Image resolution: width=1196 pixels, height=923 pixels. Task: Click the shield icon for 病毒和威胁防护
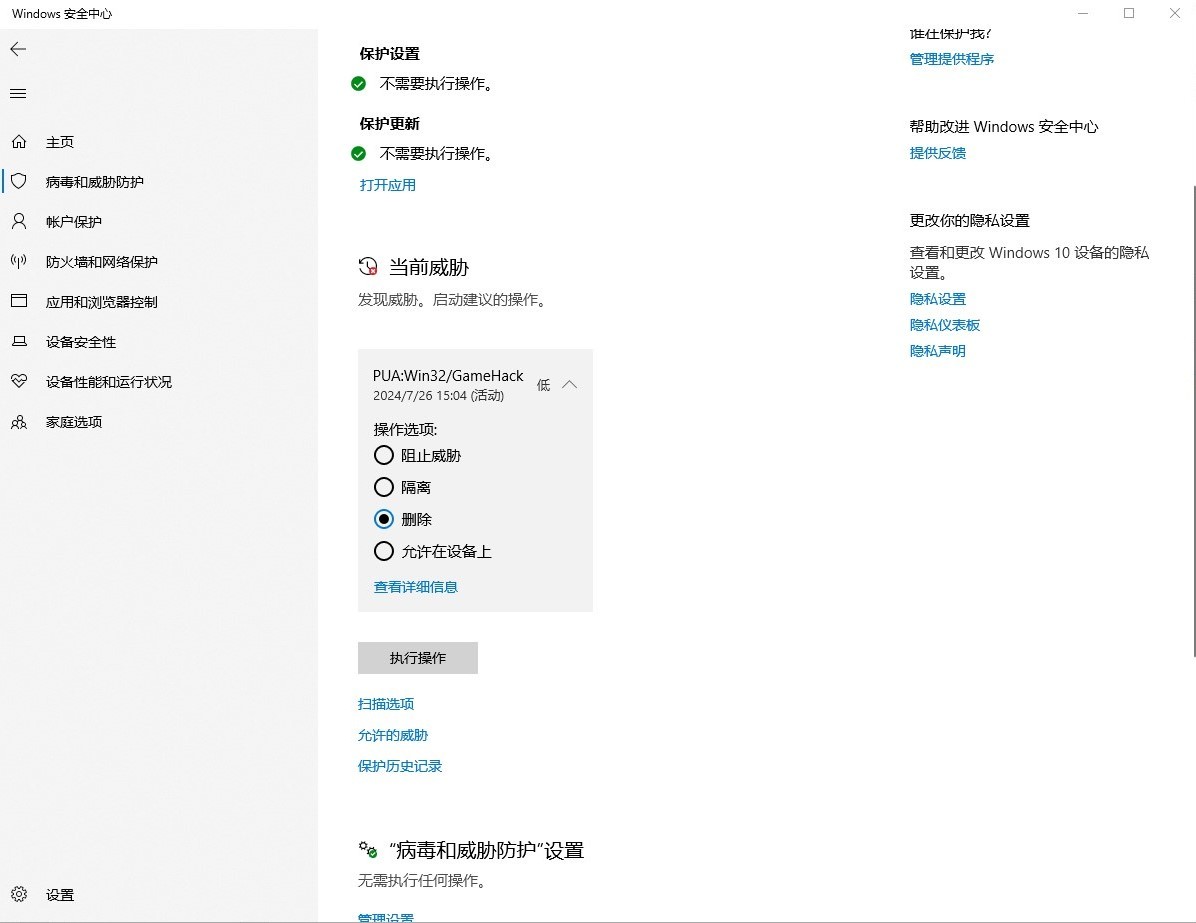19,182
